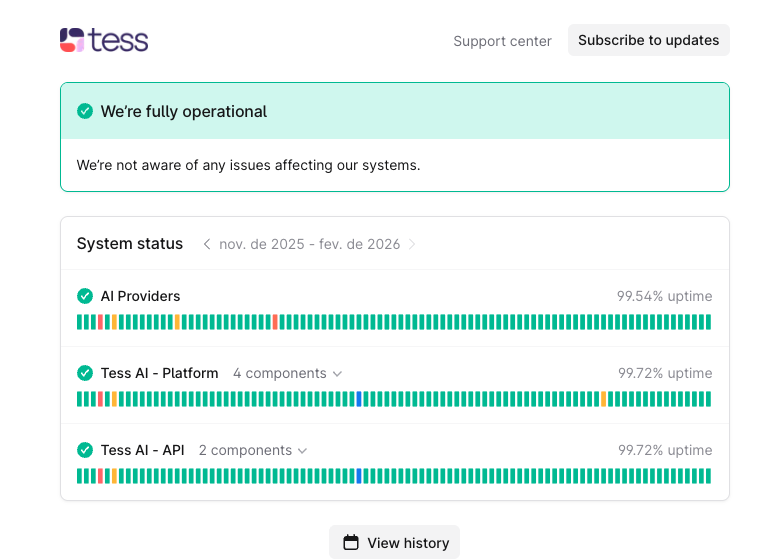Click the 'not aware of any issues' message

248,165
